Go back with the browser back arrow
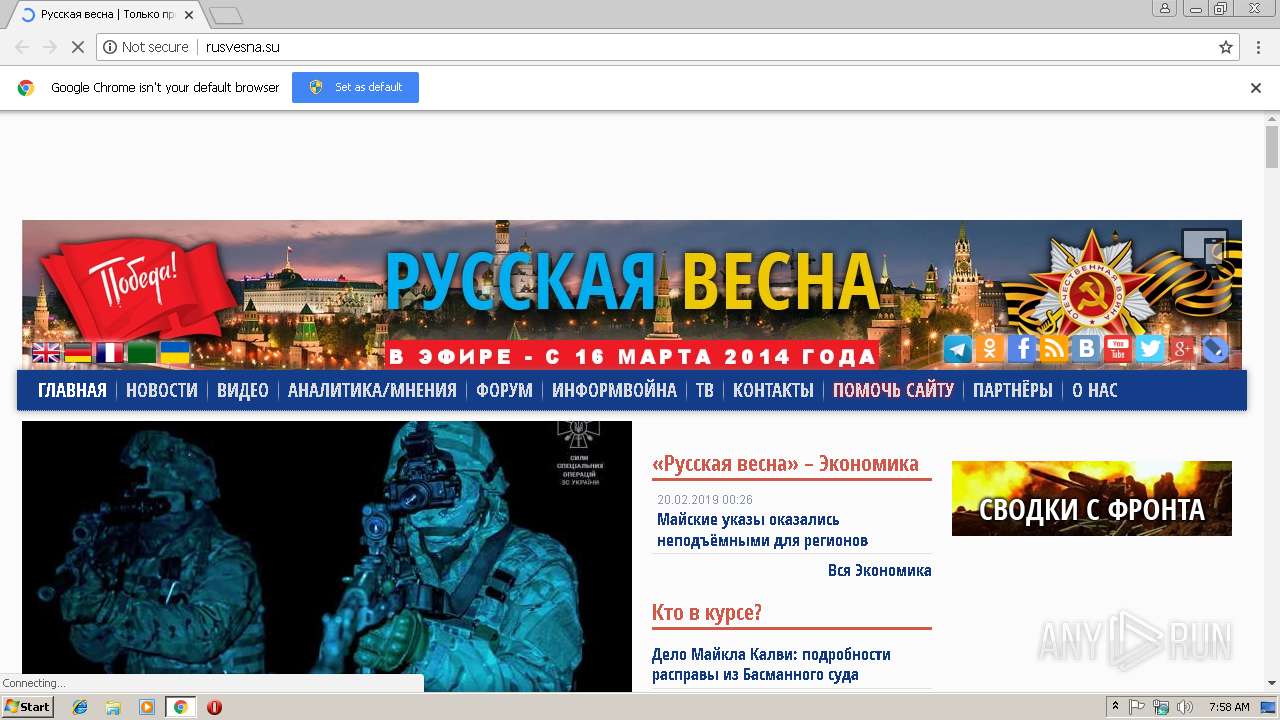This screenshot has width=1280, height=720. [x=22, y=47]
